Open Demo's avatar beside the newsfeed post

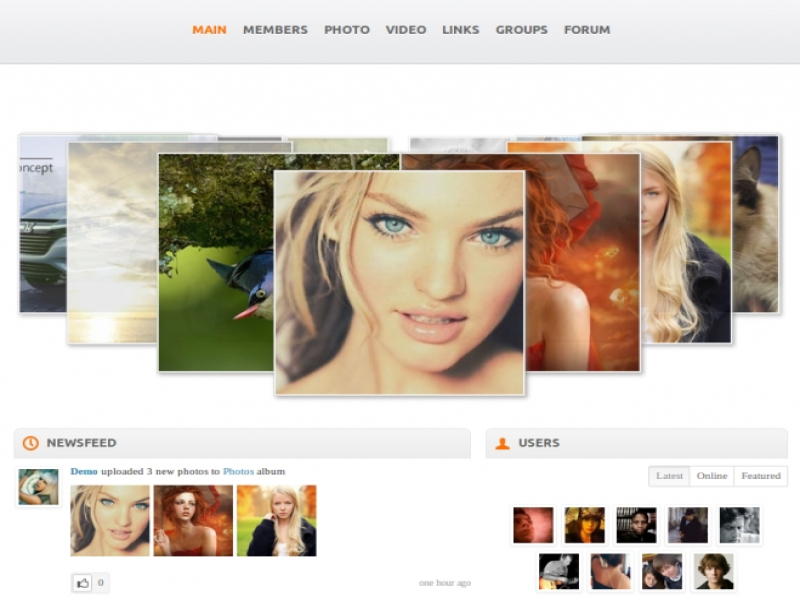38,487
